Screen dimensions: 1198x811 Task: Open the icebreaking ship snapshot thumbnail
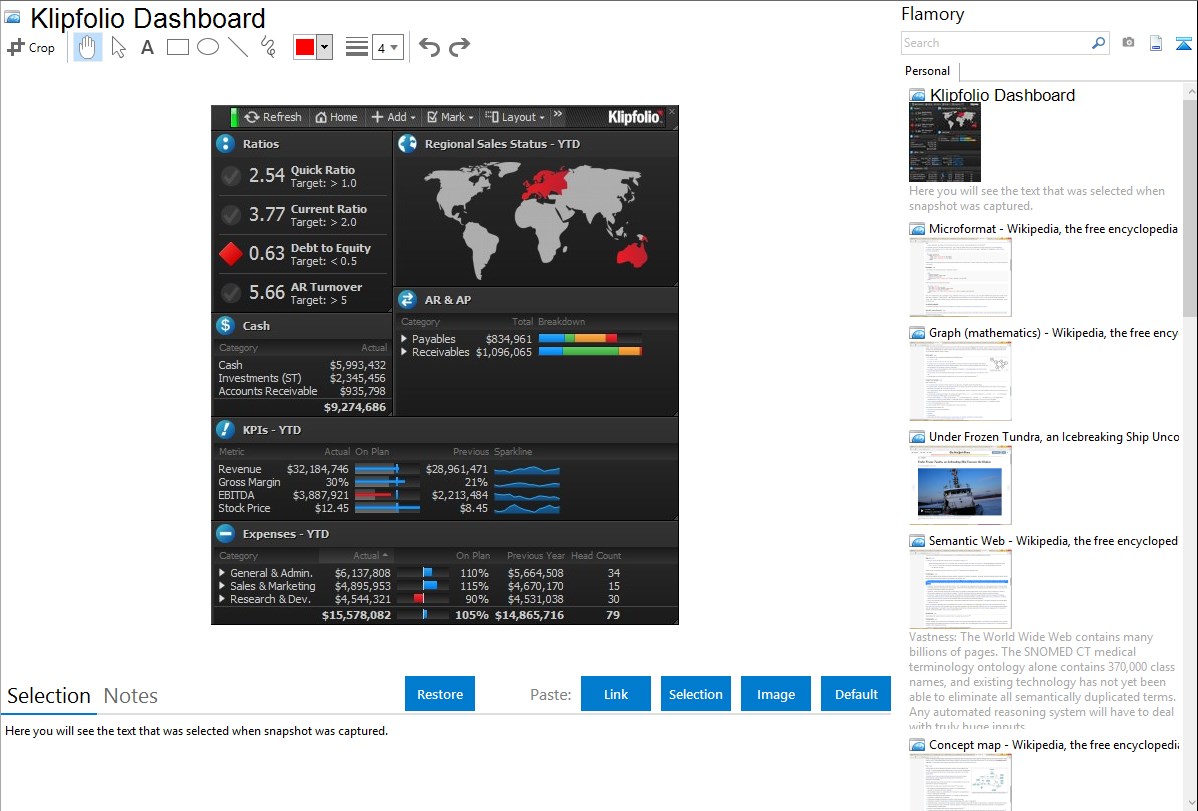click(960, 485)
